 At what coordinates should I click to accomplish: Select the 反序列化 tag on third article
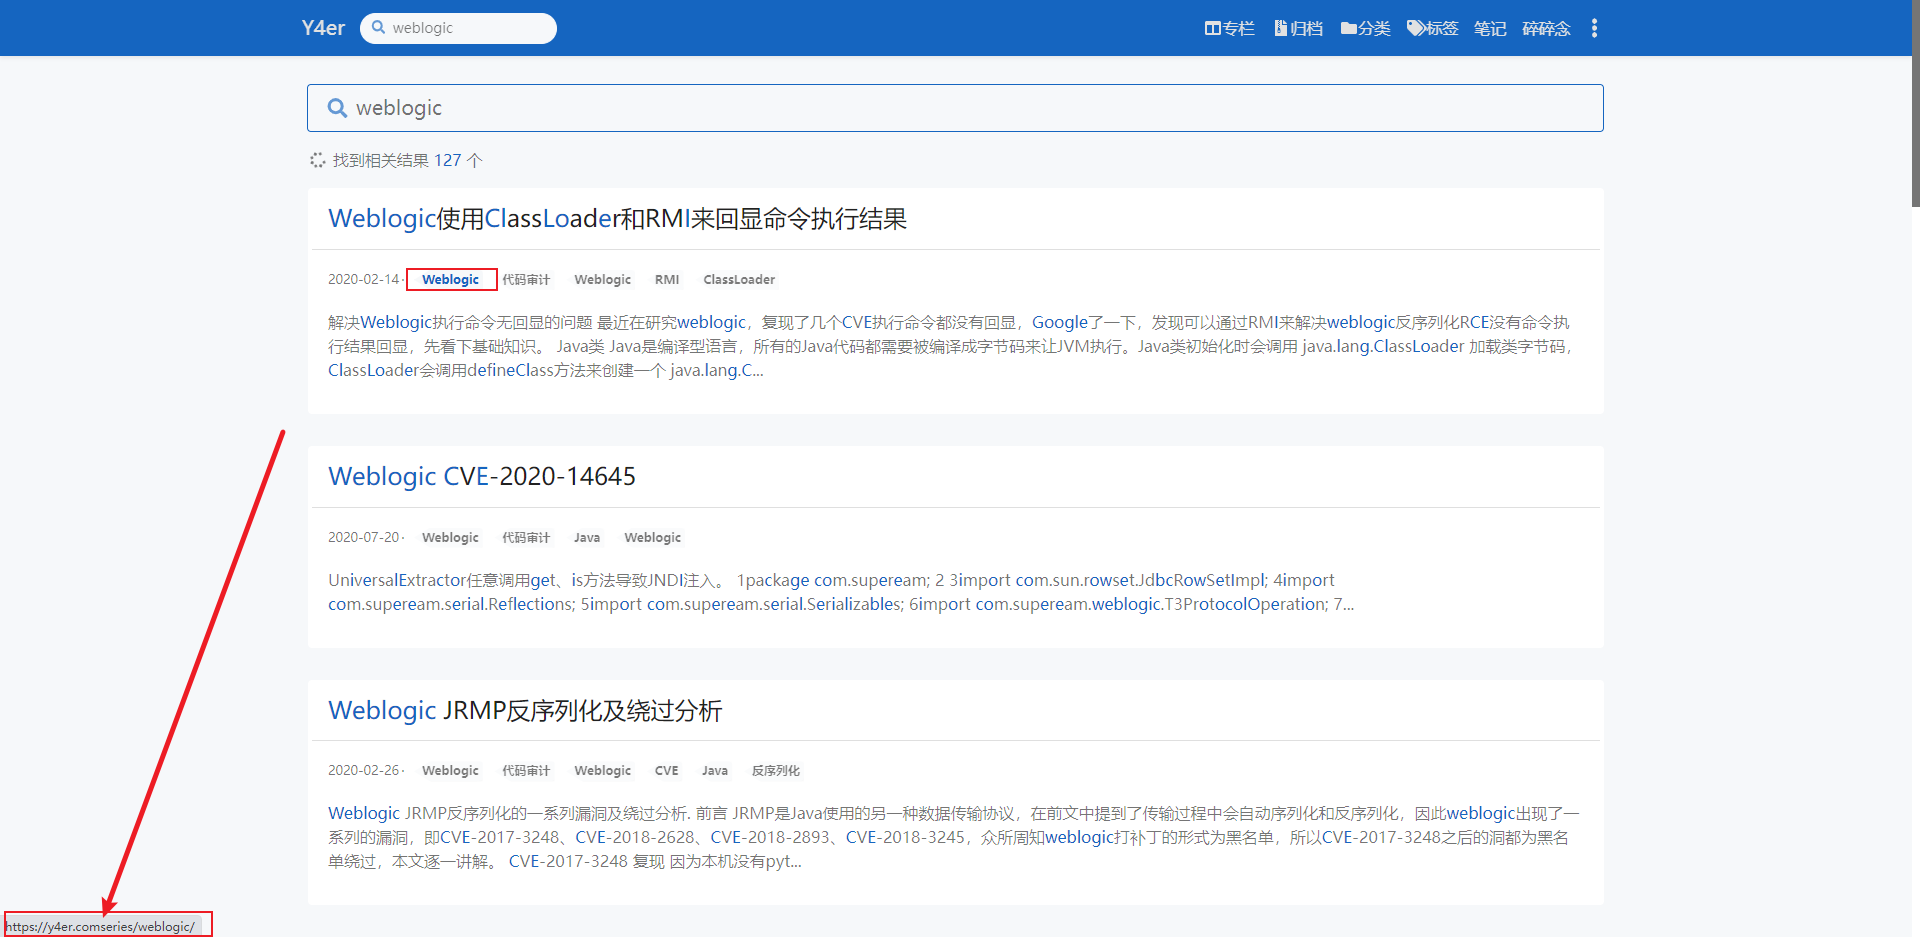pos(775,770)
